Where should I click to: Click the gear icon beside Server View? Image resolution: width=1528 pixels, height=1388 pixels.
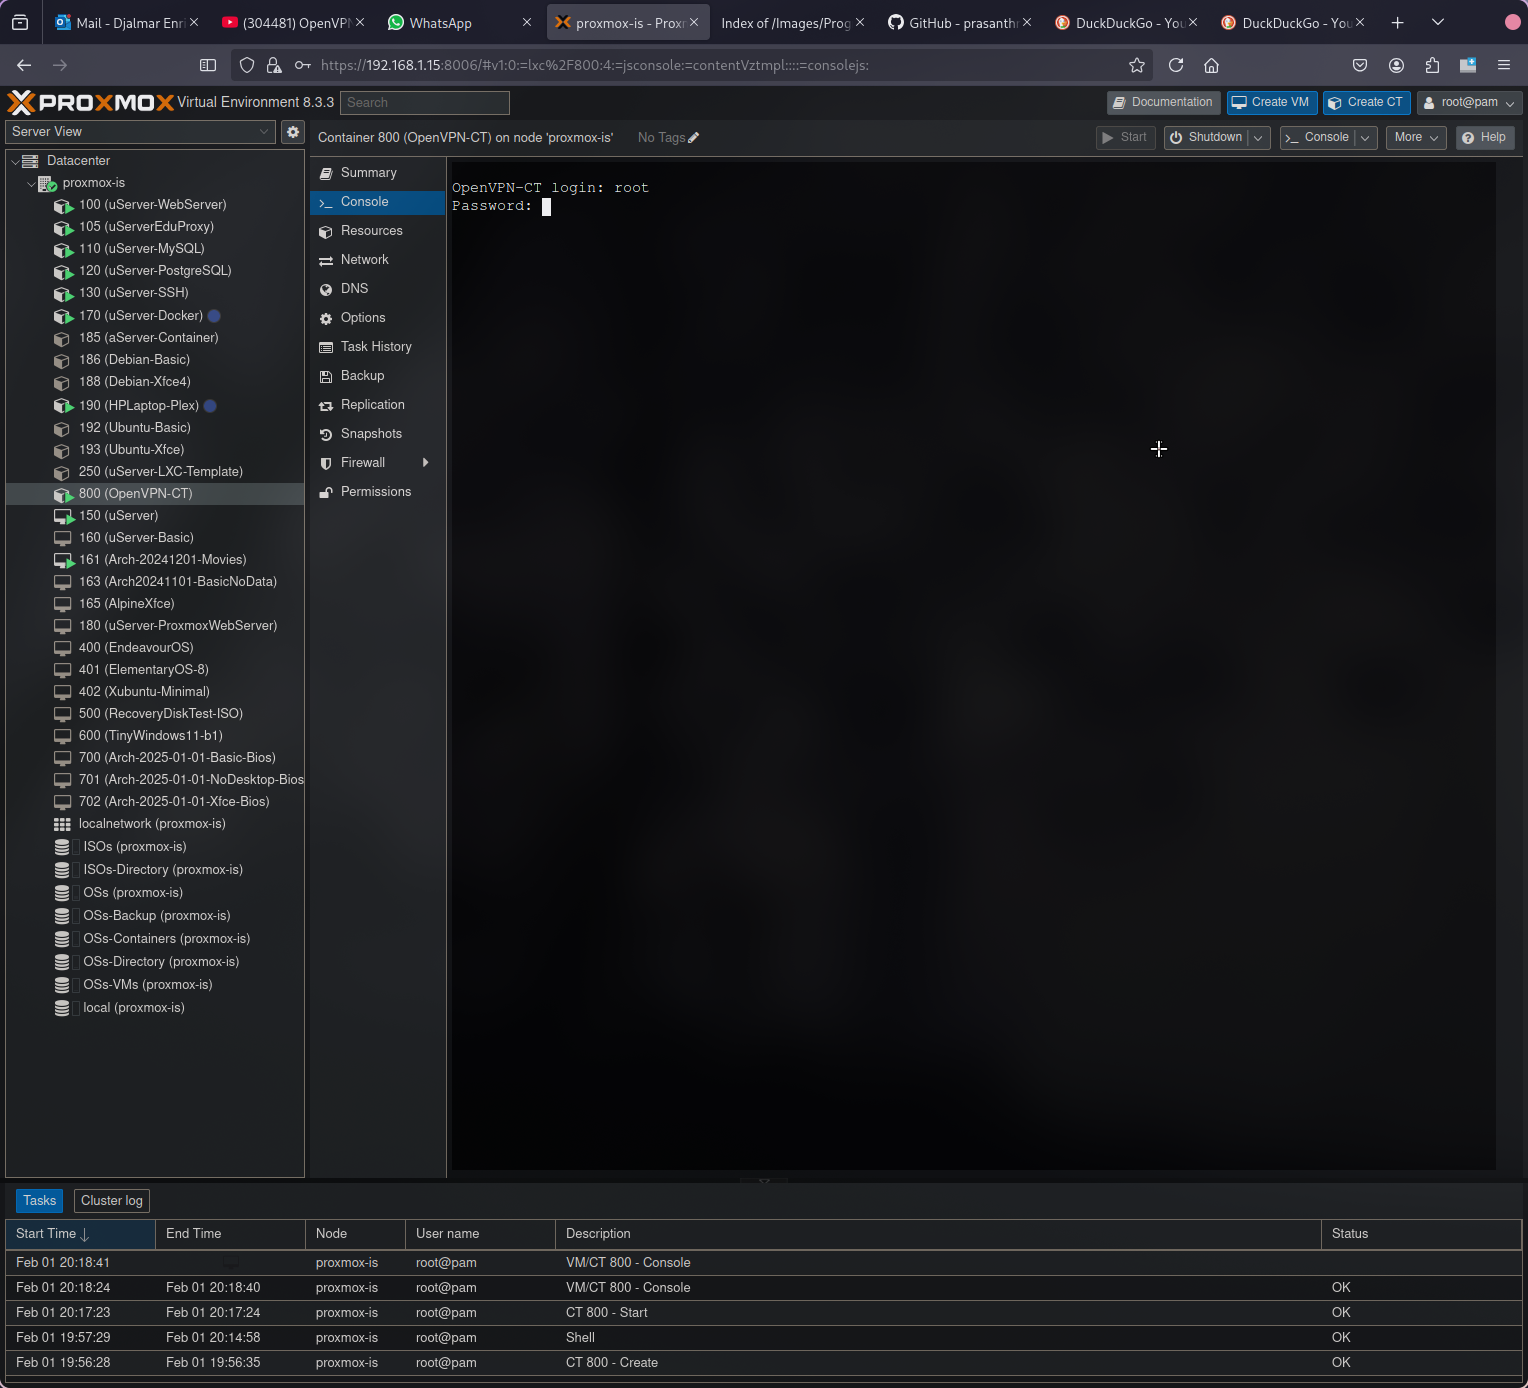tap(293, 132)
